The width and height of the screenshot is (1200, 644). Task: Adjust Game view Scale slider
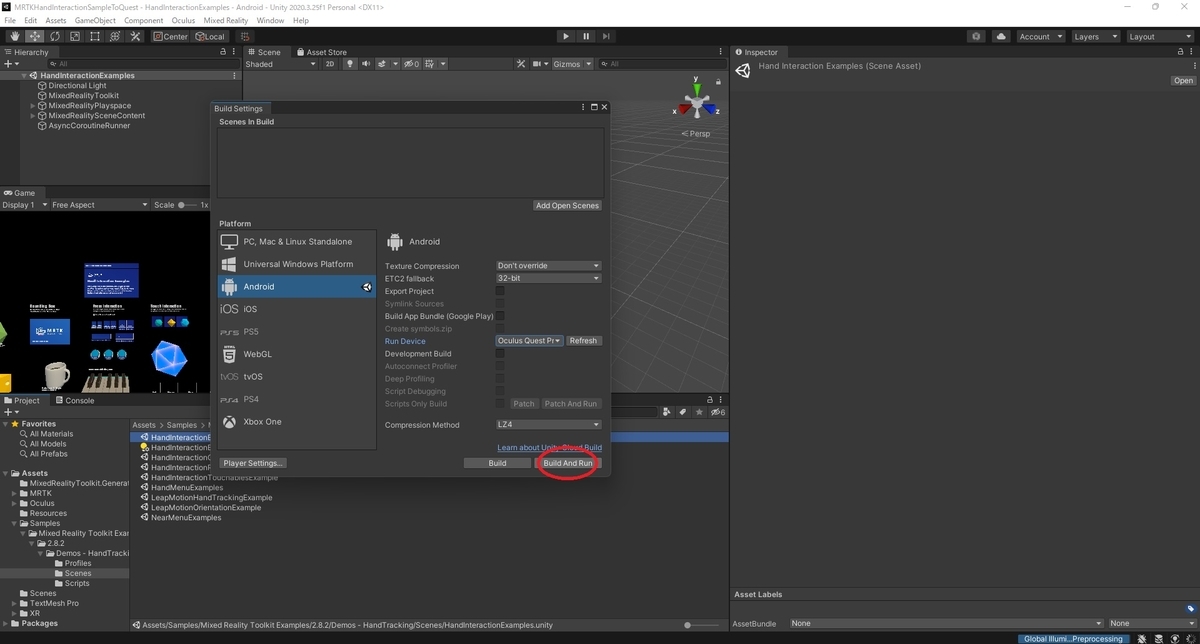click(x=188, y=205)
